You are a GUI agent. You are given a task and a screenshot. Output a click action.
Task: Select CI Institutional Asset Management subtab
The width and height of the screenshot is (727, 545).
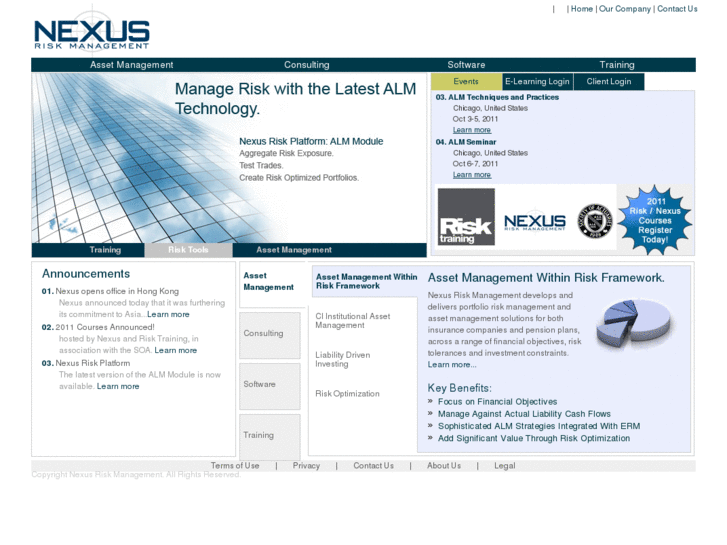pyautogui.click(x=353, y=321)
